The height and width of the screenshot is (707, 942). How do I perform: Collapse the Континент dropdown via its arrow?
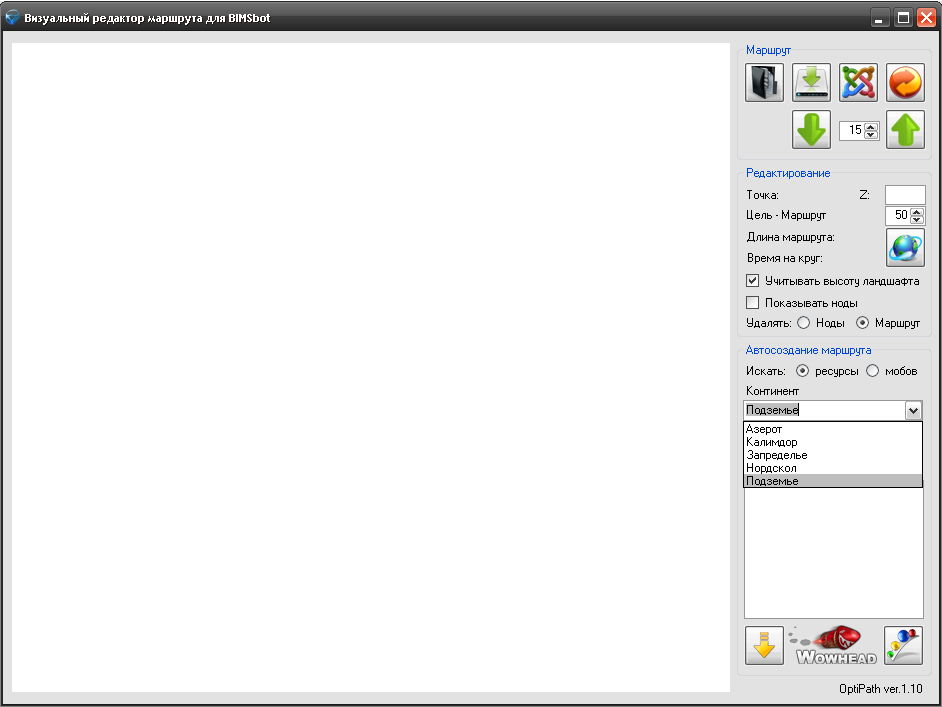click(x=913, y=410)
